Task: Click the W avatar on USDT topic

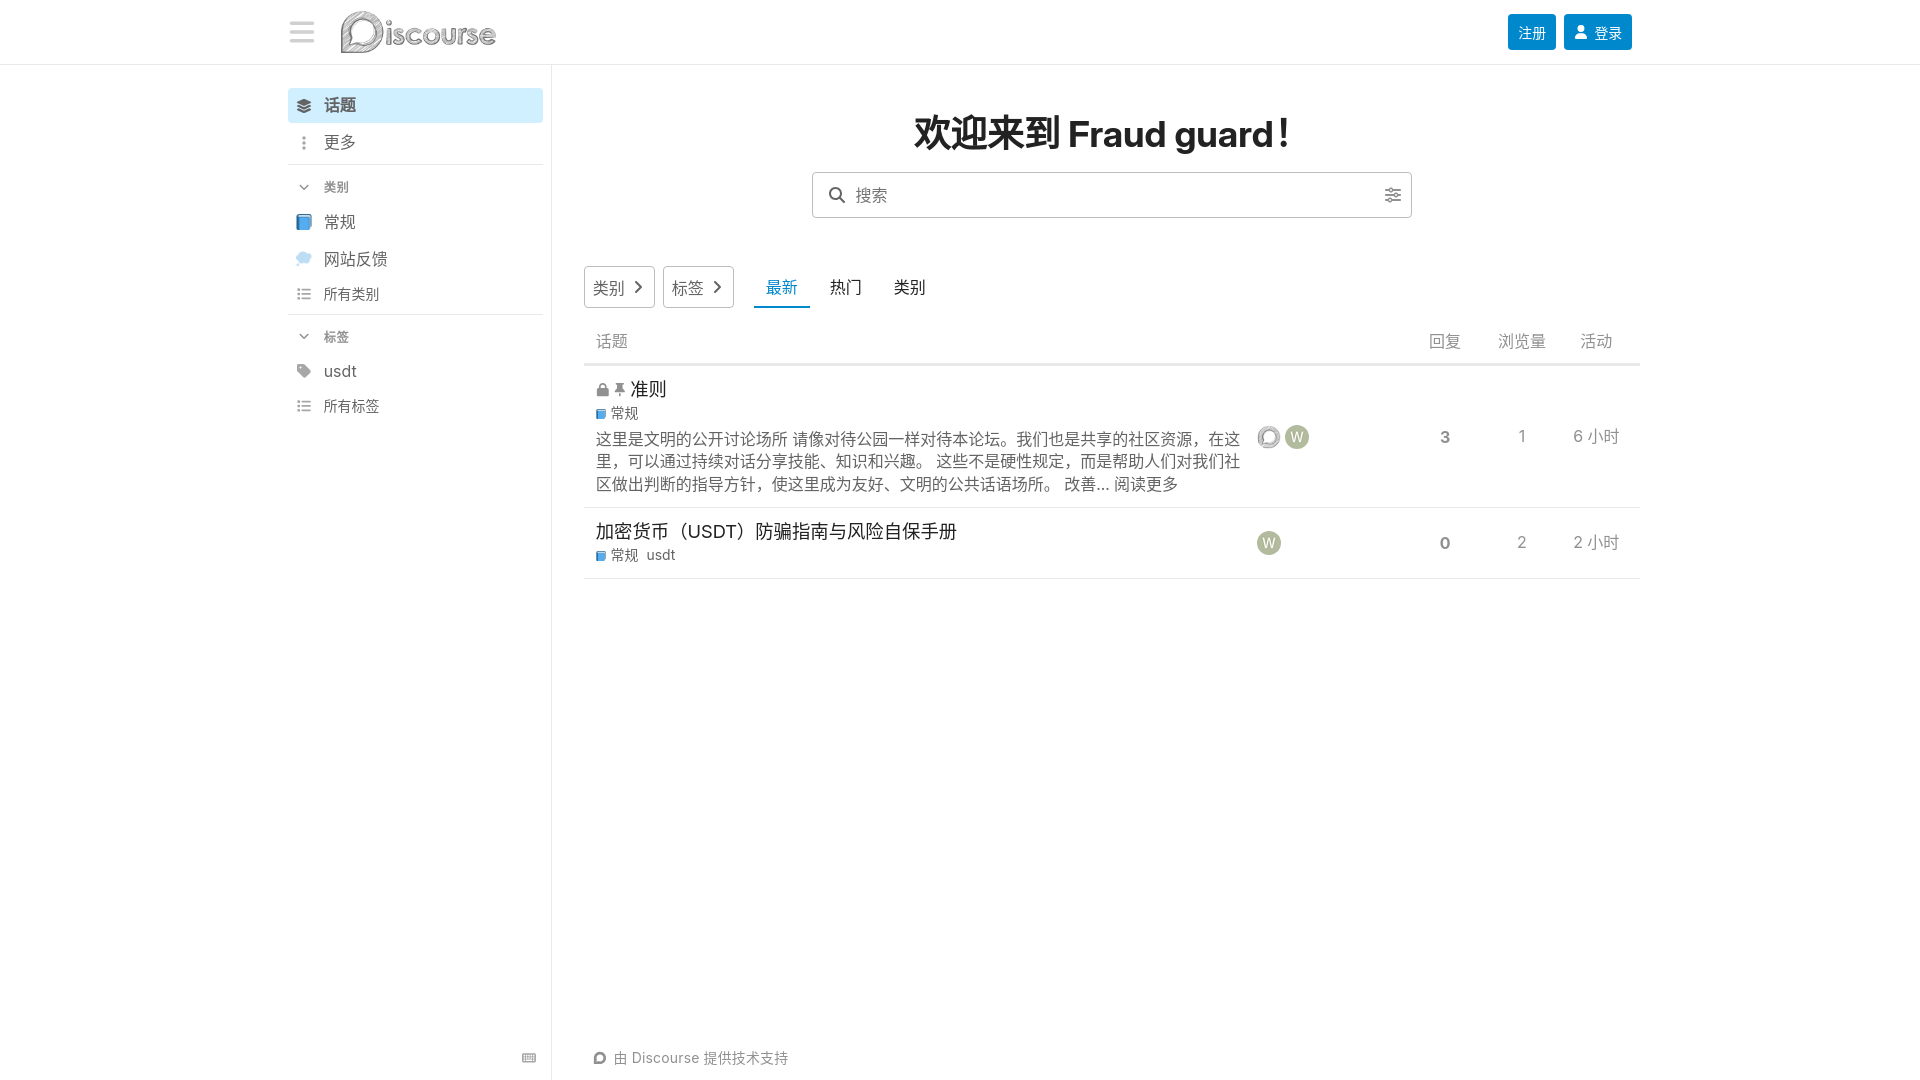Action: (1269, 543)
